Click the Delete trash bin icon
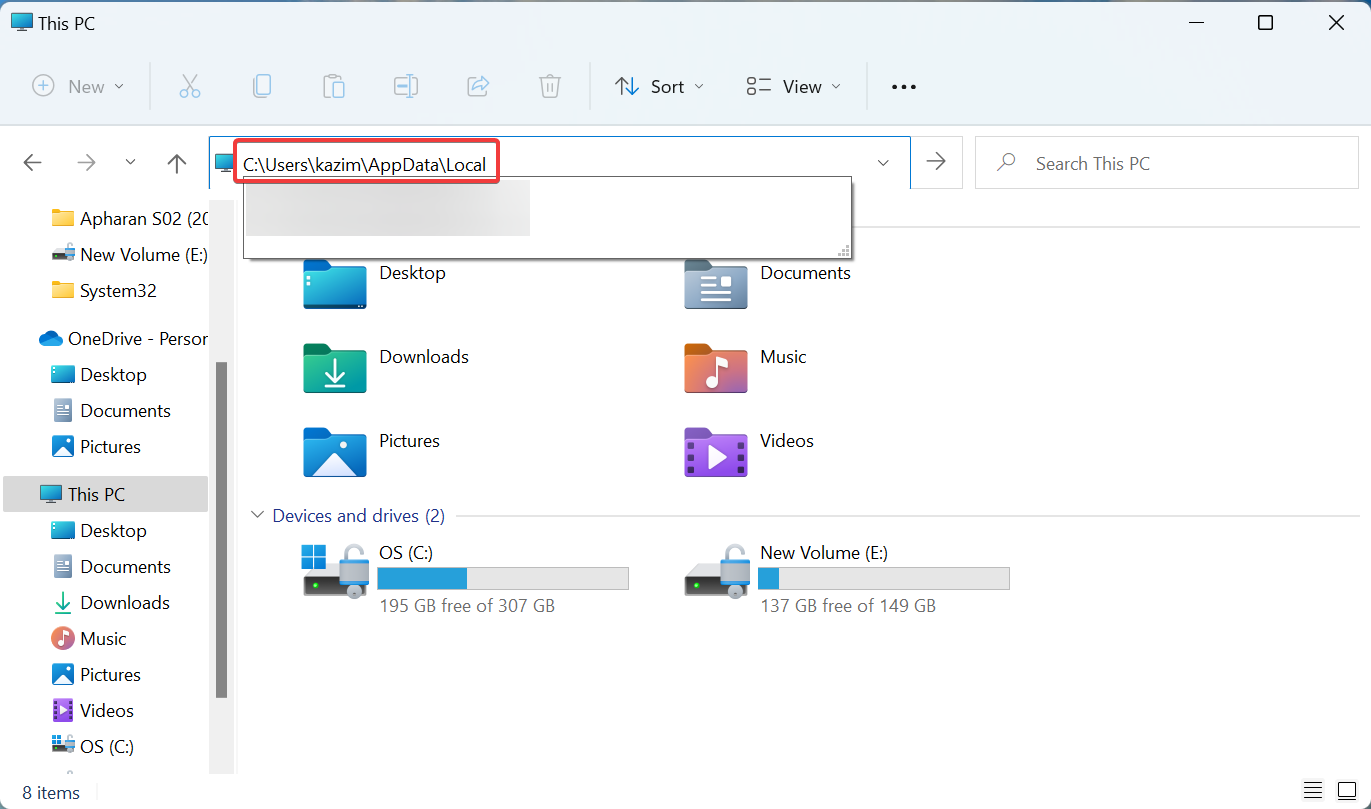The height and width of the screenshot is (809, 1371). (x=550, y=87)
